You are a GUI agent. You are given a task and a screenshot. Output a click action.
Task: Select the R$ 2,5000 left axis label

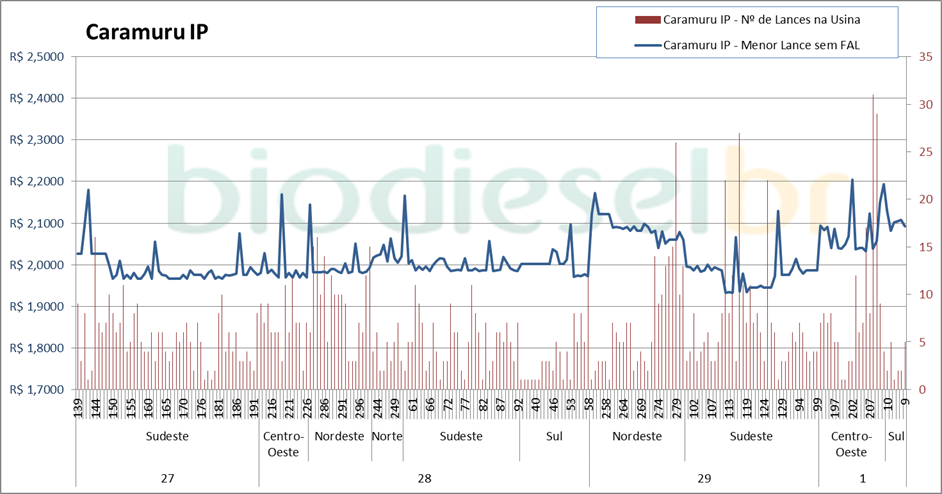(x=36, y=57)
